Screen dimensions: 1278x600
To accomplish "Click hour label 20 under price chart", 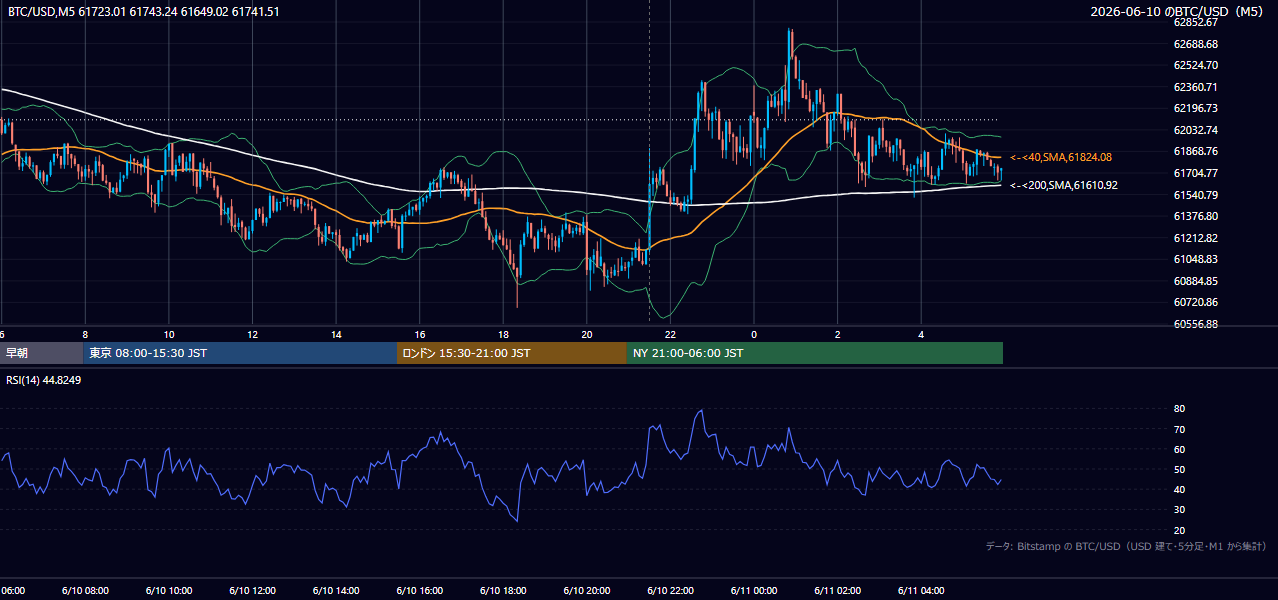I will coord(587,334).
